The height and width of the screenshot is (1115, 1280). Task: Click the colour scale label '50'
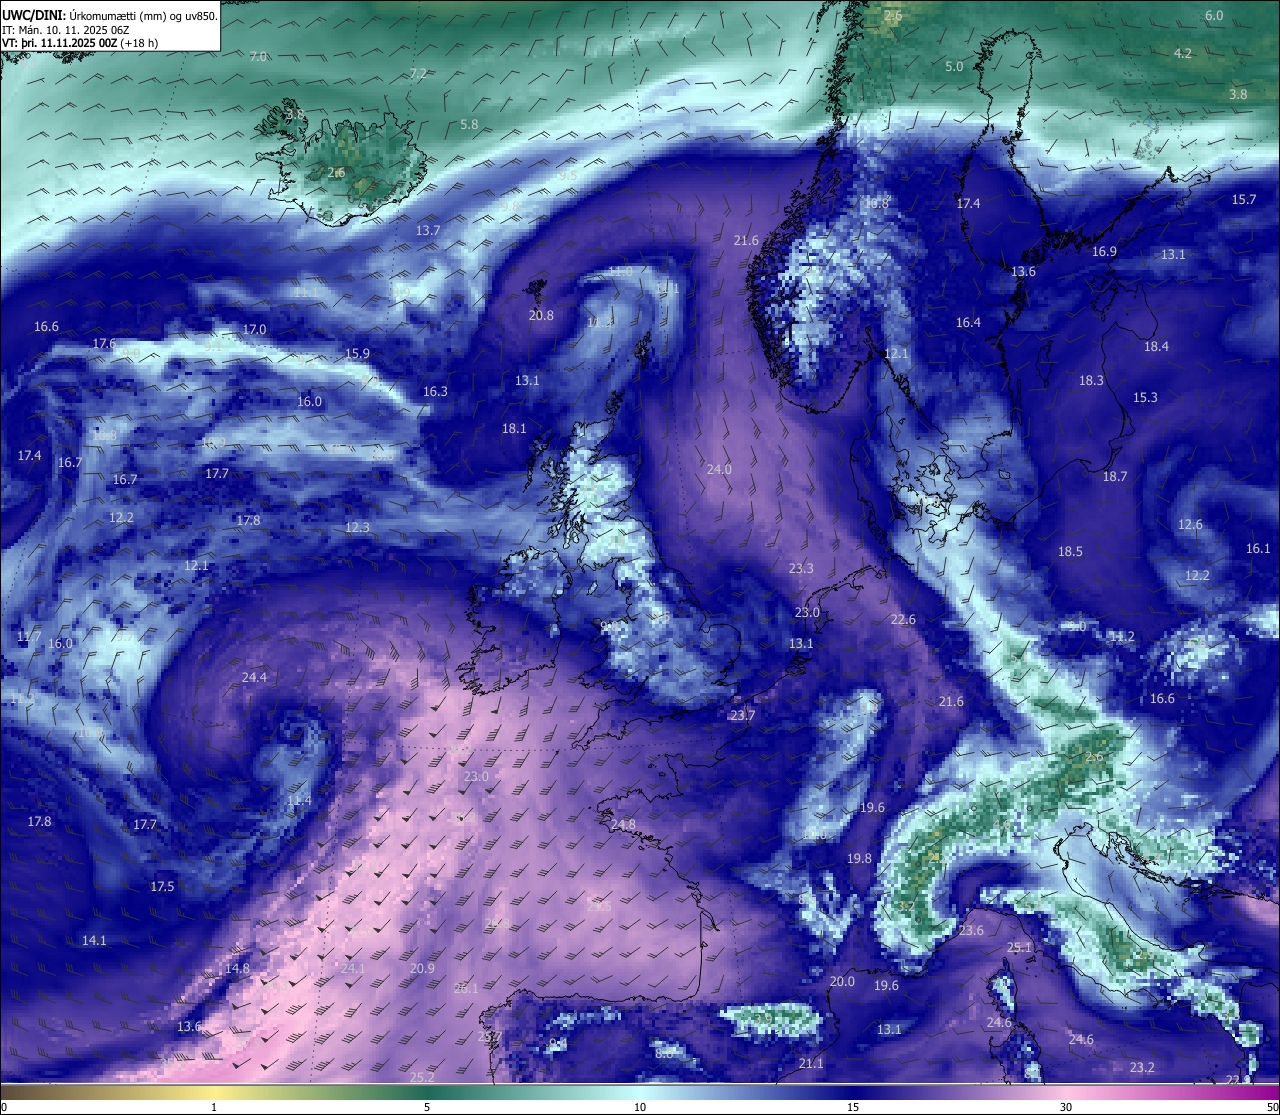(x=1272, y=1107)
